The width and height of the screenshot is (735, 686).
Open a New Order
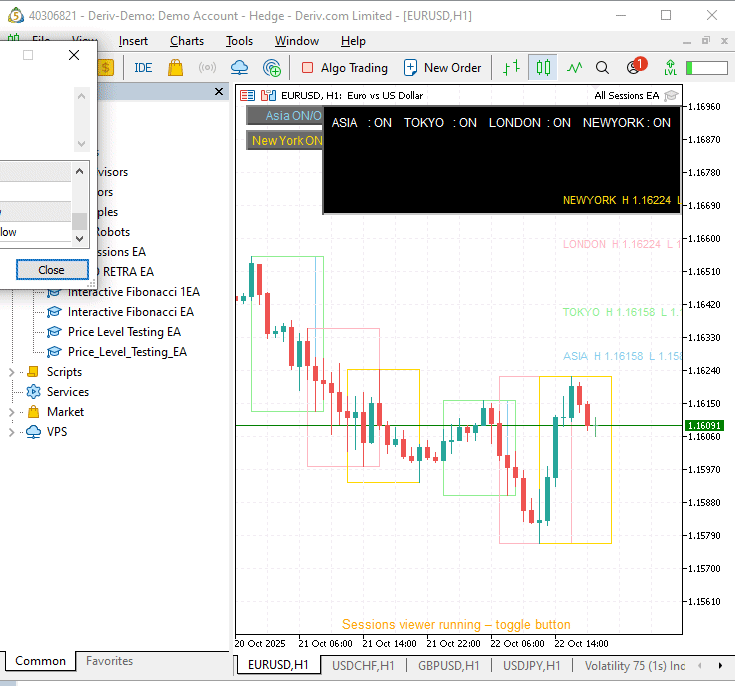[442, 68]
